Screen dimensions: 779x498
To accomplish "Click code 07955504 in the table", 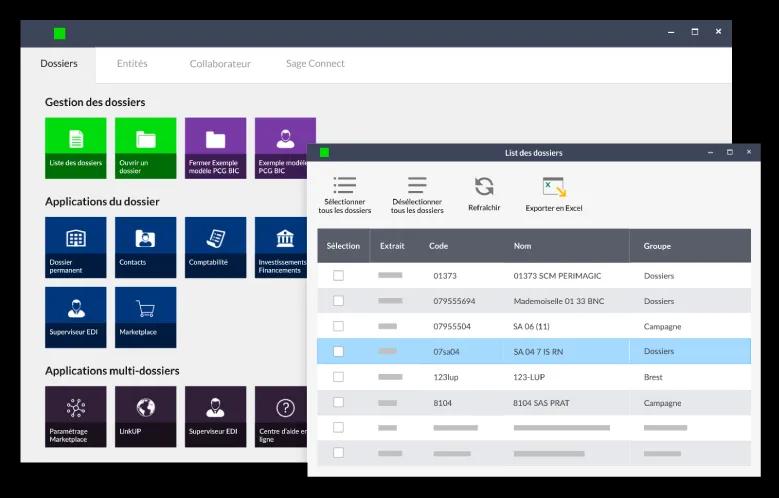I will coord(452,327).
